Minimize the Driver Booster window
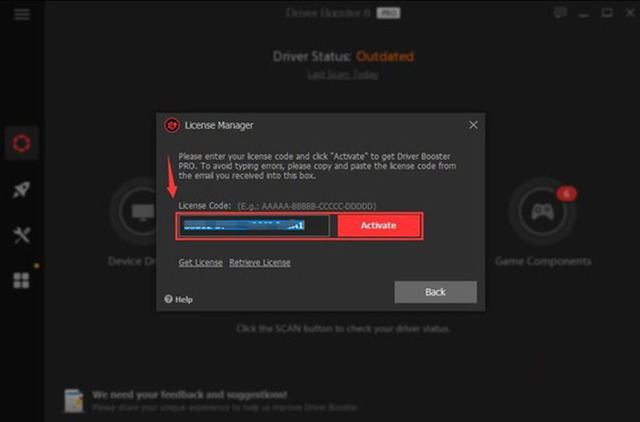The height and width of the screenshot is (422, 640). [584, 13]
